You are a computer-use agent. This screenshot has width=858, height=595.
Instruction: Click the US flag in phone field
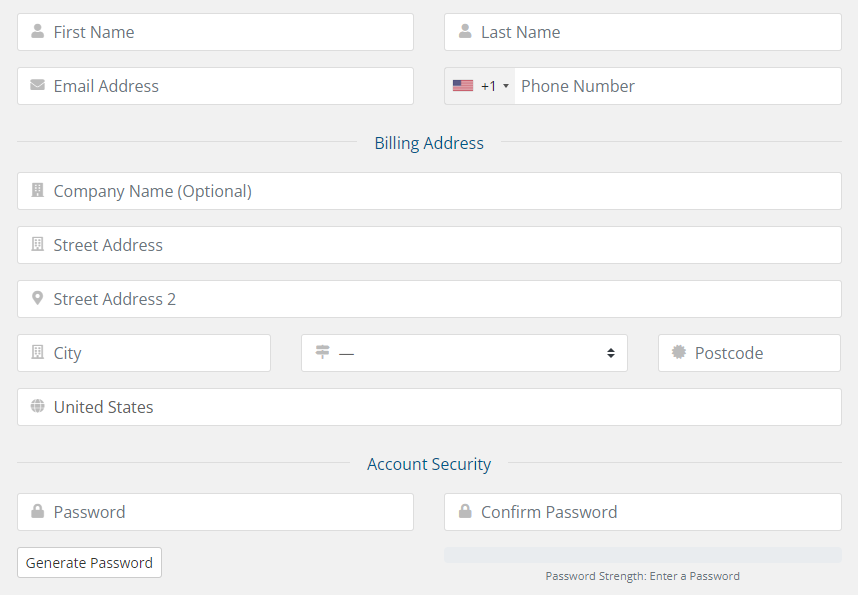(463, 86)
